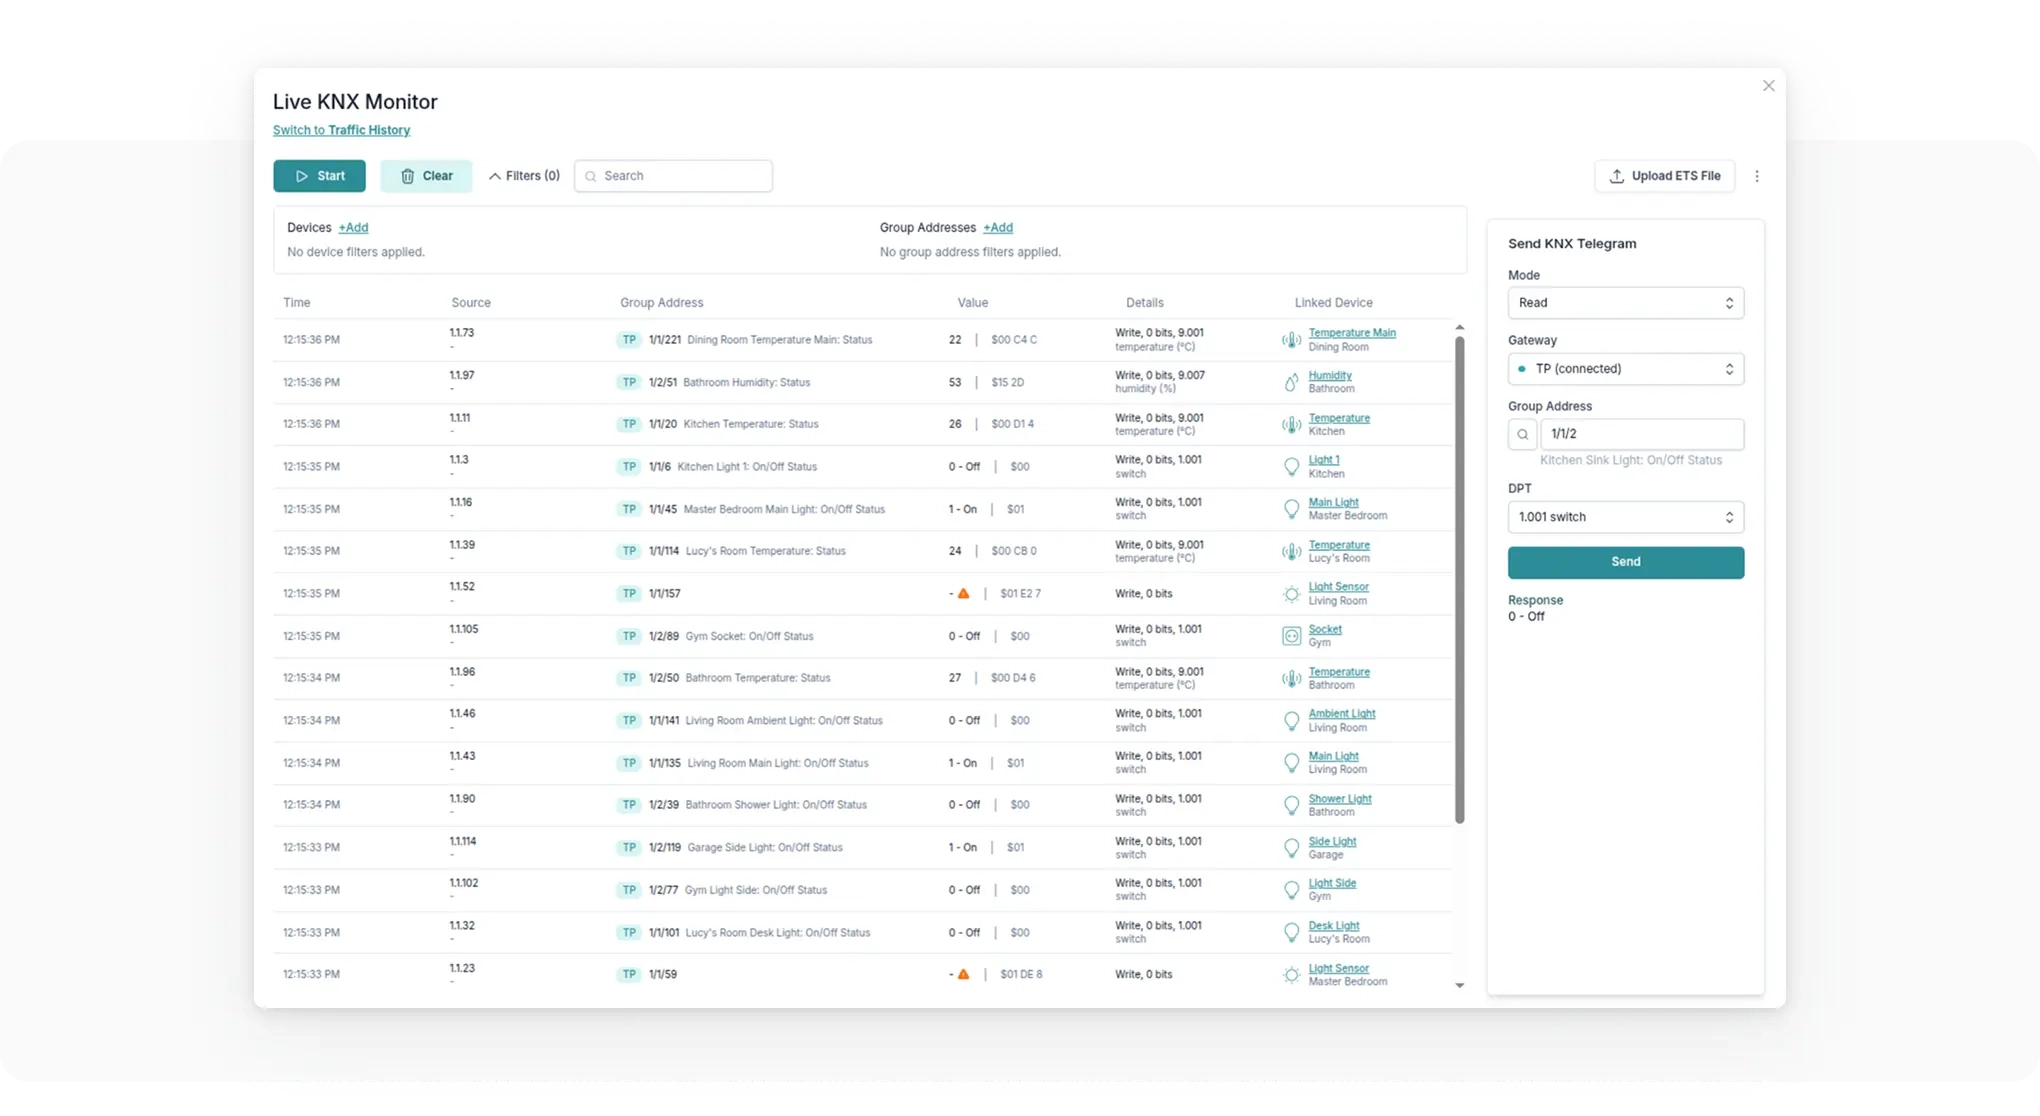
Task: Click the orange warning icon for 1/1/157
Action: [963, 594]
